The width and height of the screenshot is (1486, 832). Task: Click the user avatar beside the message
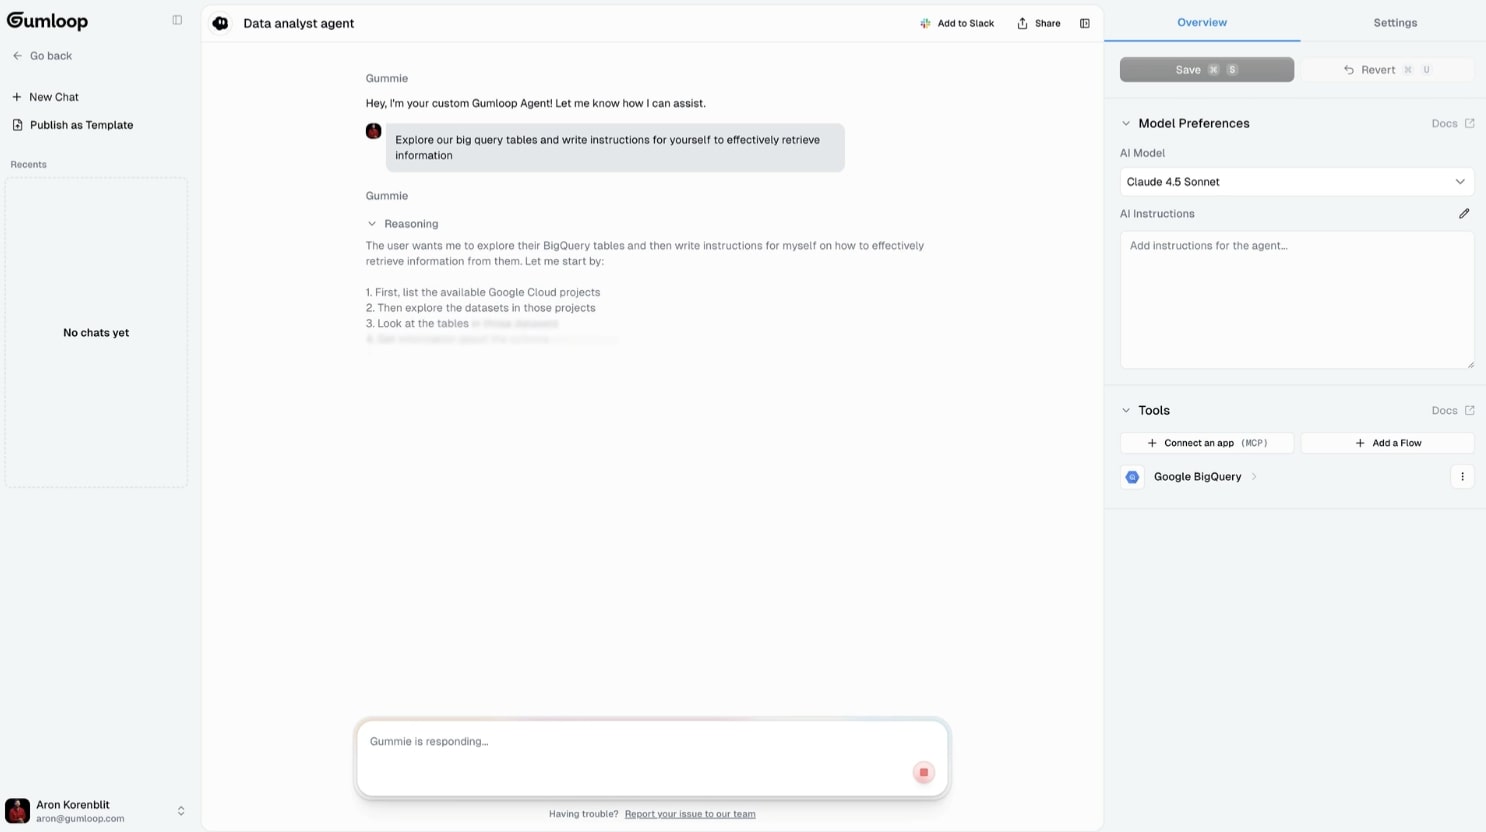373,131
